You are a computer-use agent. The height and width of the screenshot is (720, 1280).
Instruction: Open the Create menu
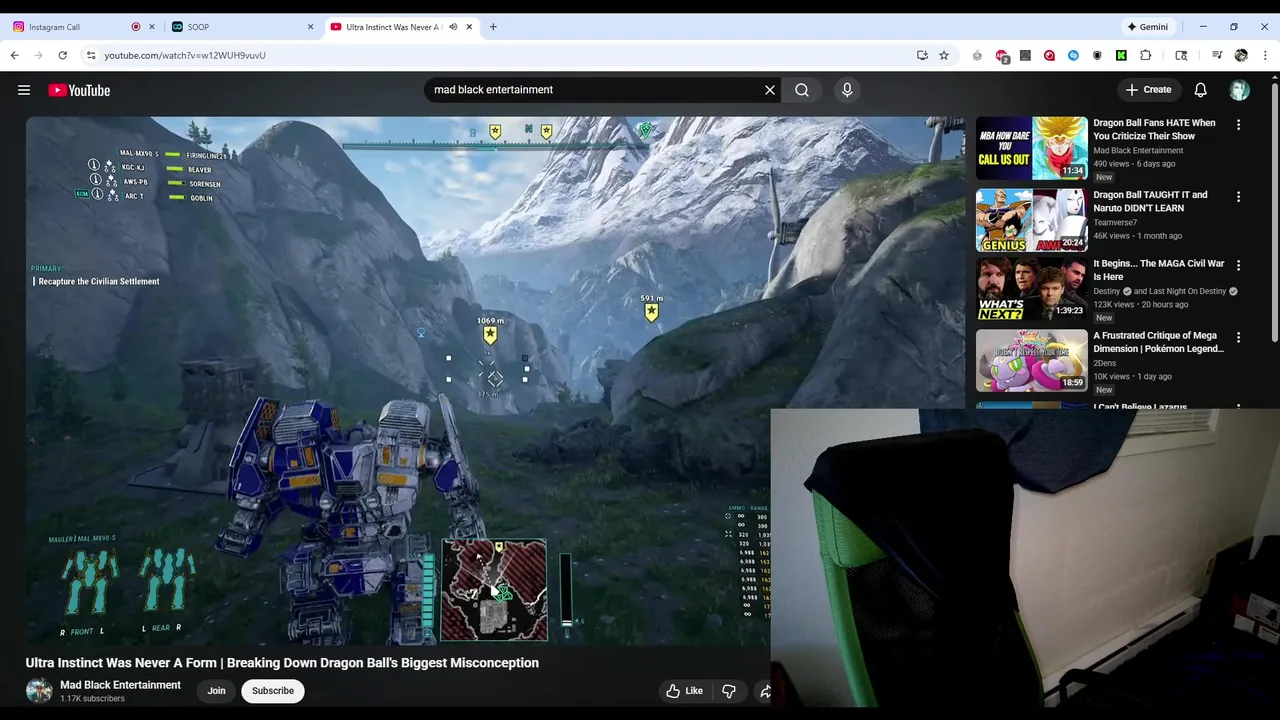(1148, 90)
